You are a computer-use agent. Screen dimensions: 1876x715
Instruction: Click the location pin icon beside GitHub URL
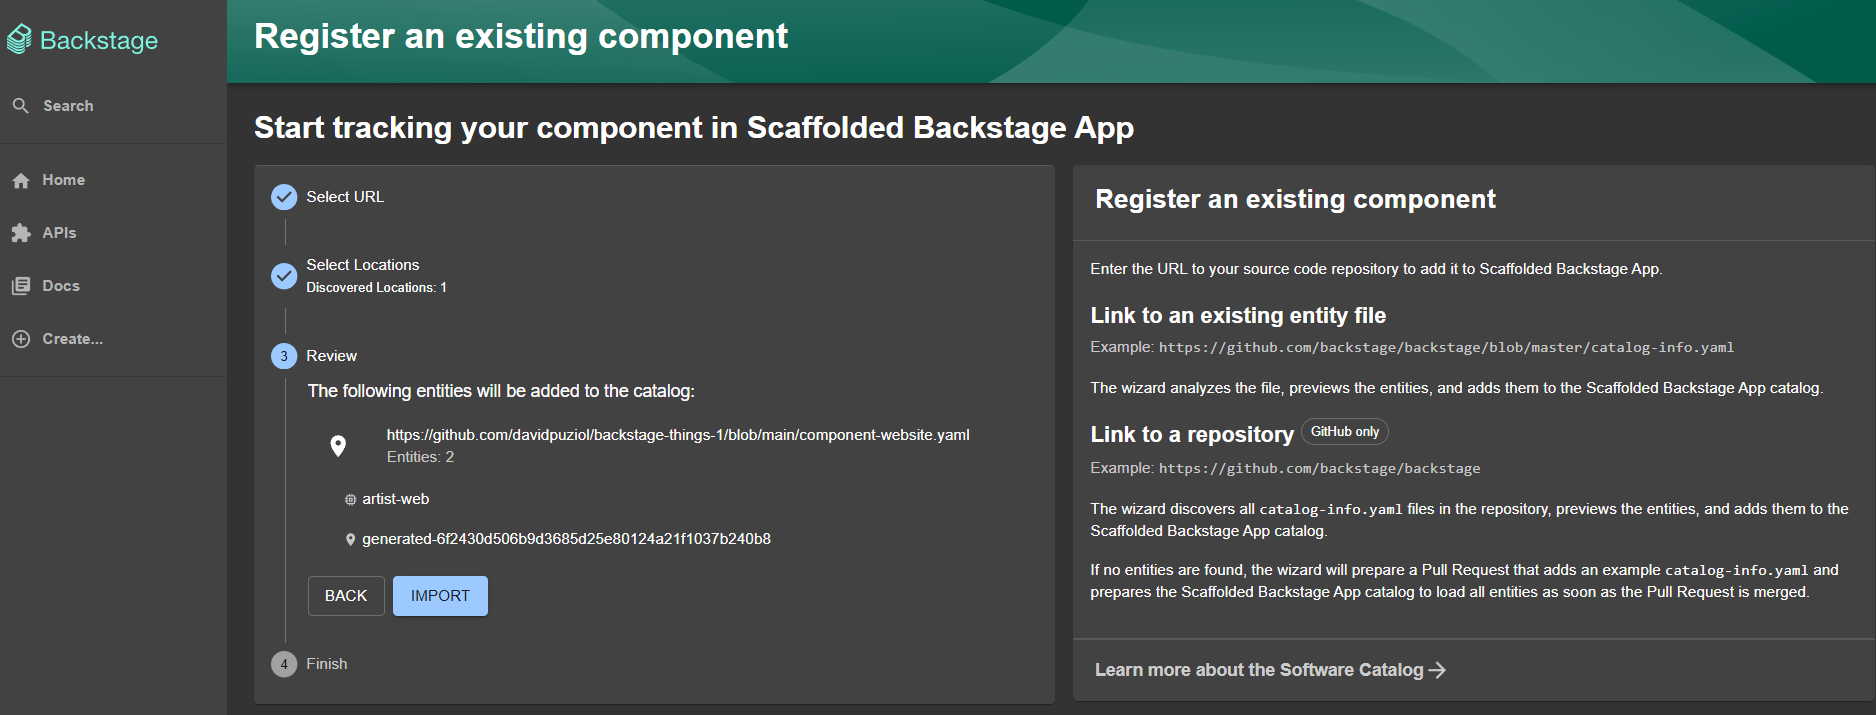point(338,446)
